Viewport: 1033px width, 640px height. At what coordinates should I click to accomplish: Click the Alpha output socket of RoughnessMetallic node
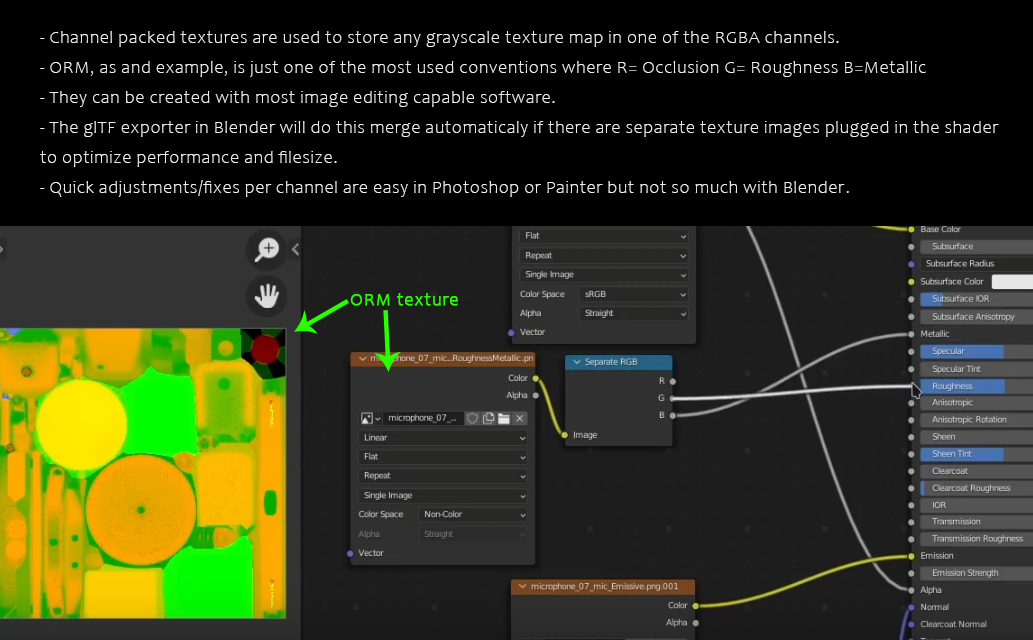click(x=536, y=395)
